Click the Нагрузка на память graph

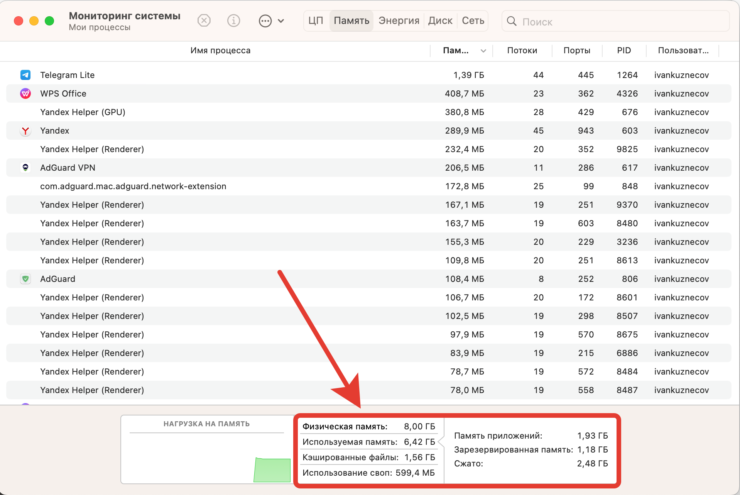tap(207, 449)
